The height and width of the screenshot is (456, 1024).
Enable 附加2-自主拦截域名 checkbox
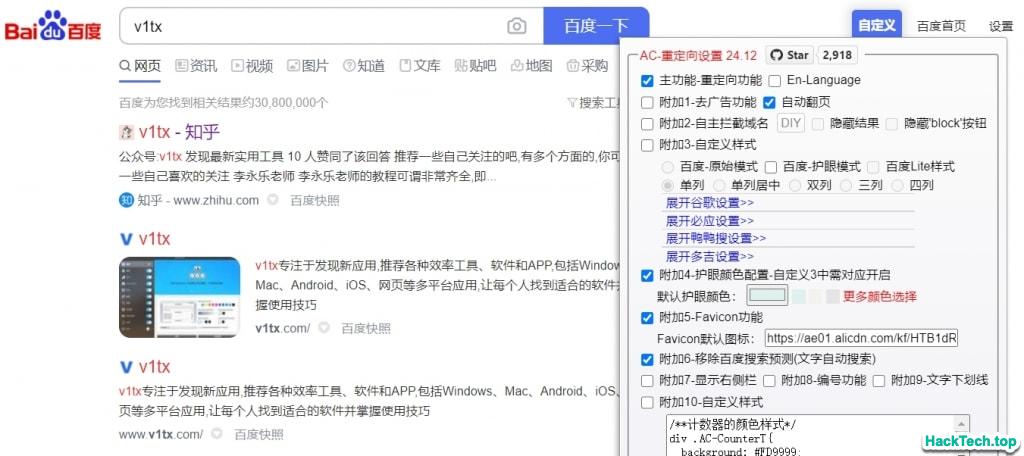(x=647, y=123)
